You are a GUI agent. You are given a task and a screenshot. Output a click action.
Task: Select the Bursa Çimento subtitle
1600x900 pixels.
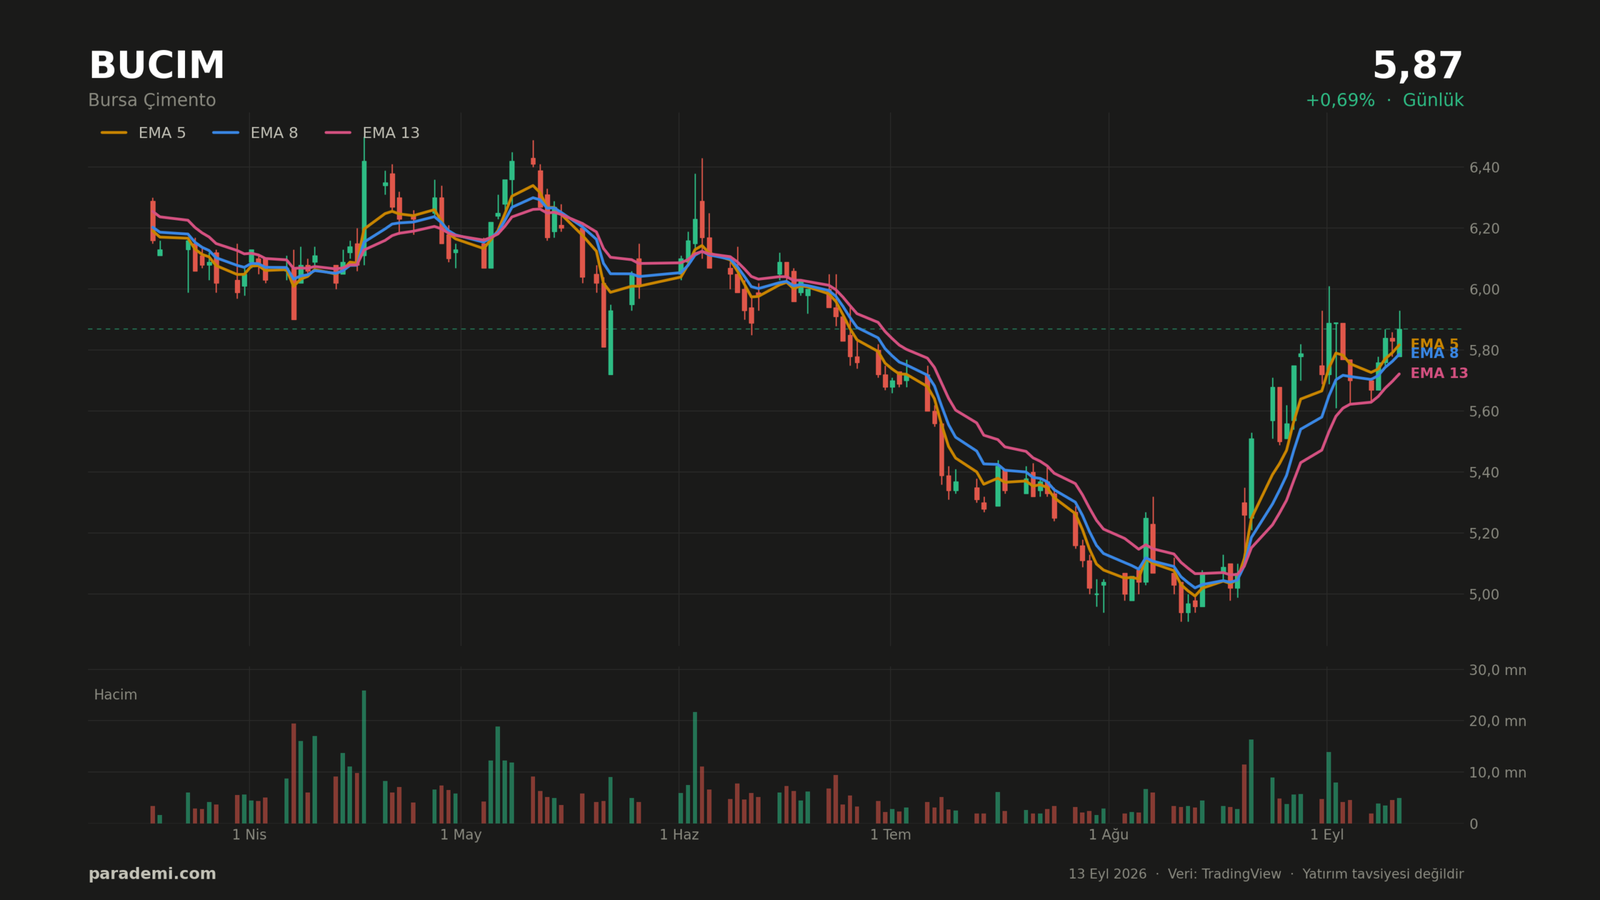pos(152,101)
